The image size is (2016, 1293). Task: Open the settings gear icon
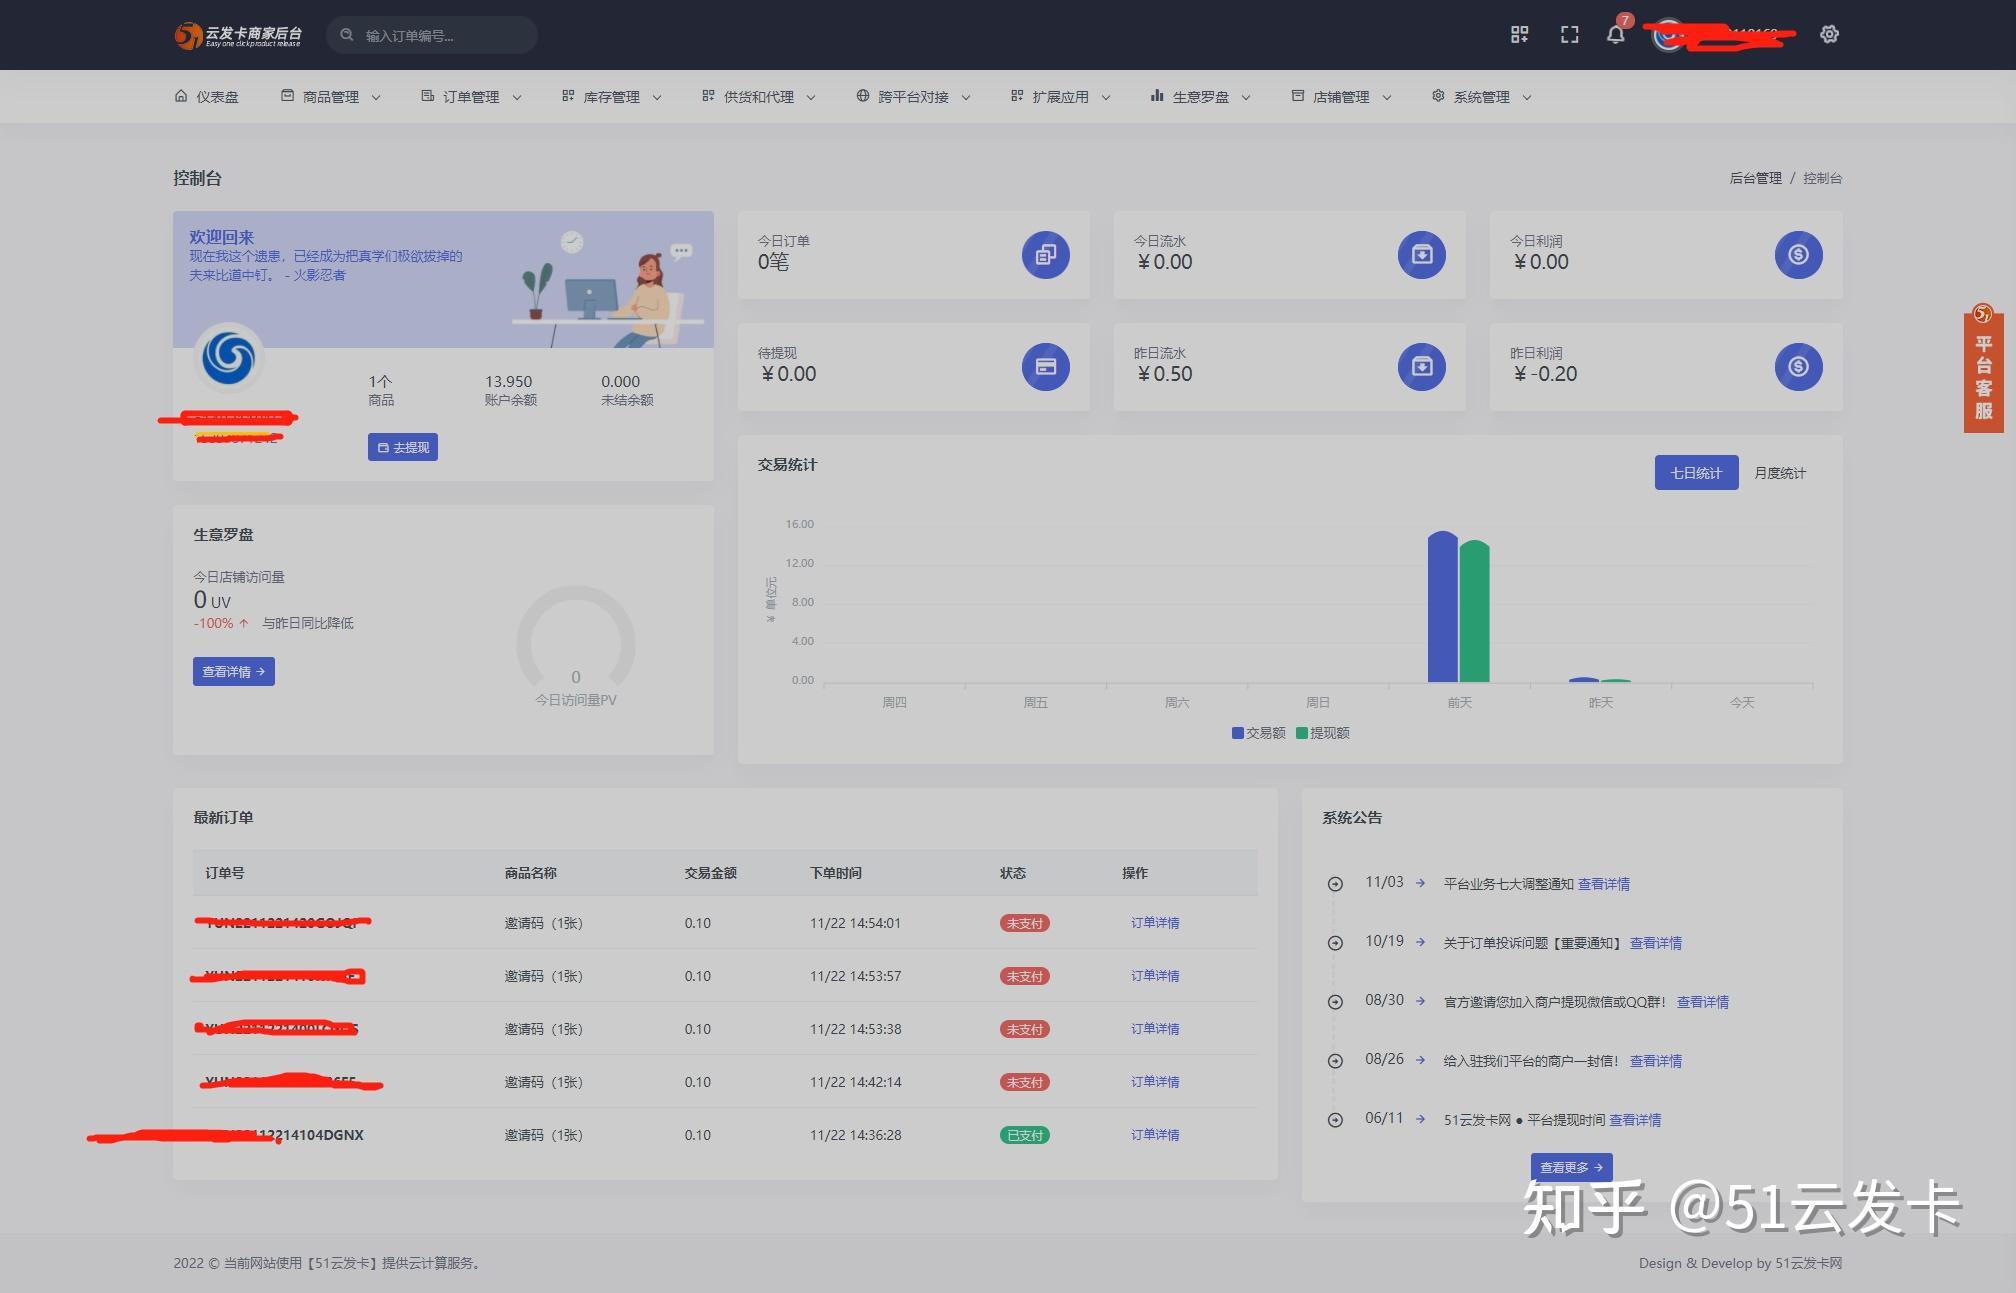point(1829,34)
